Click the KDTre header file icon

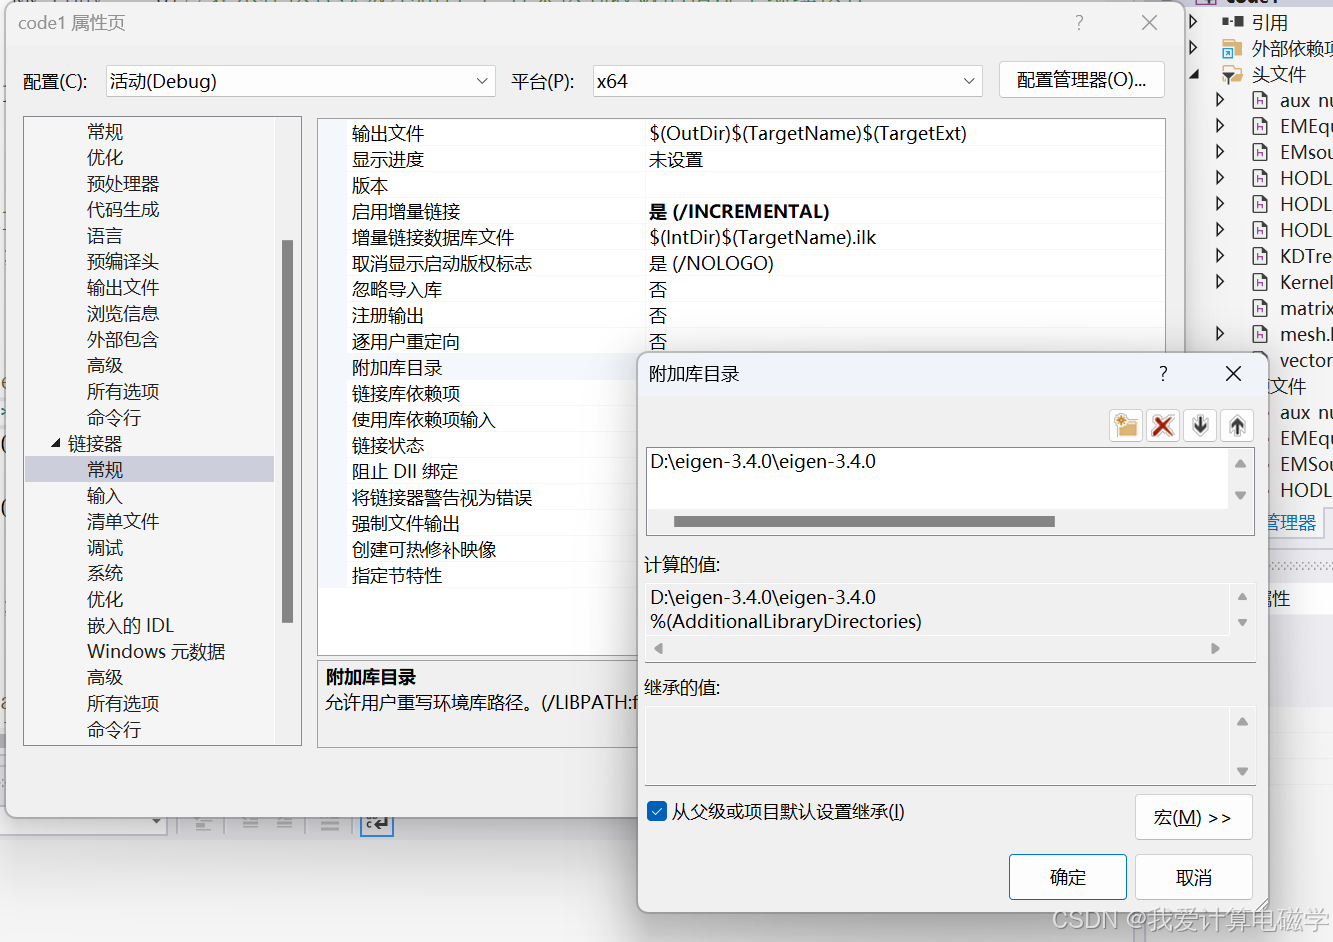coord(1258,255)
